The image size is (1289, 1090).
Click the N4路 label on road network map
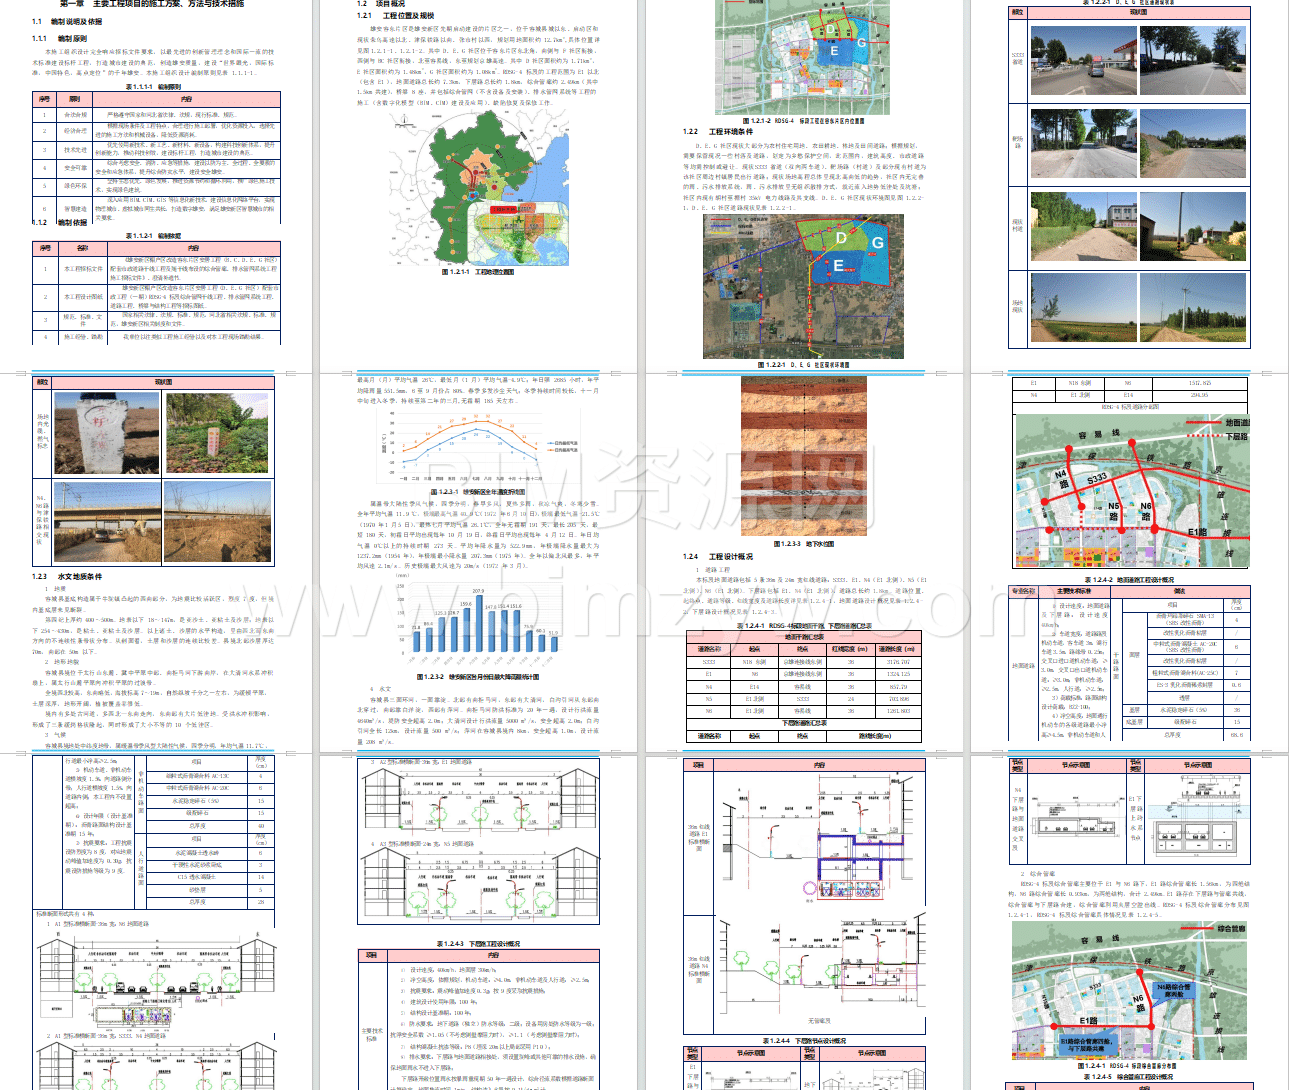pos(1061,478)
